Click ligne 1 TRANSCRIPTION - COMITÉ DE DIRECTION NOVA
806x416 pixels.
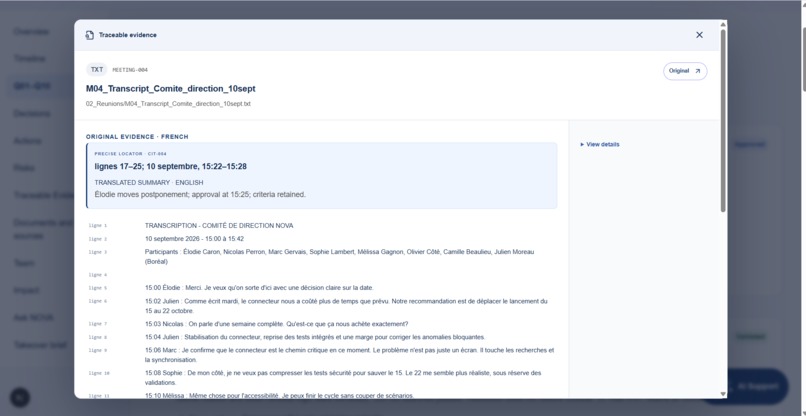(219, 226)
